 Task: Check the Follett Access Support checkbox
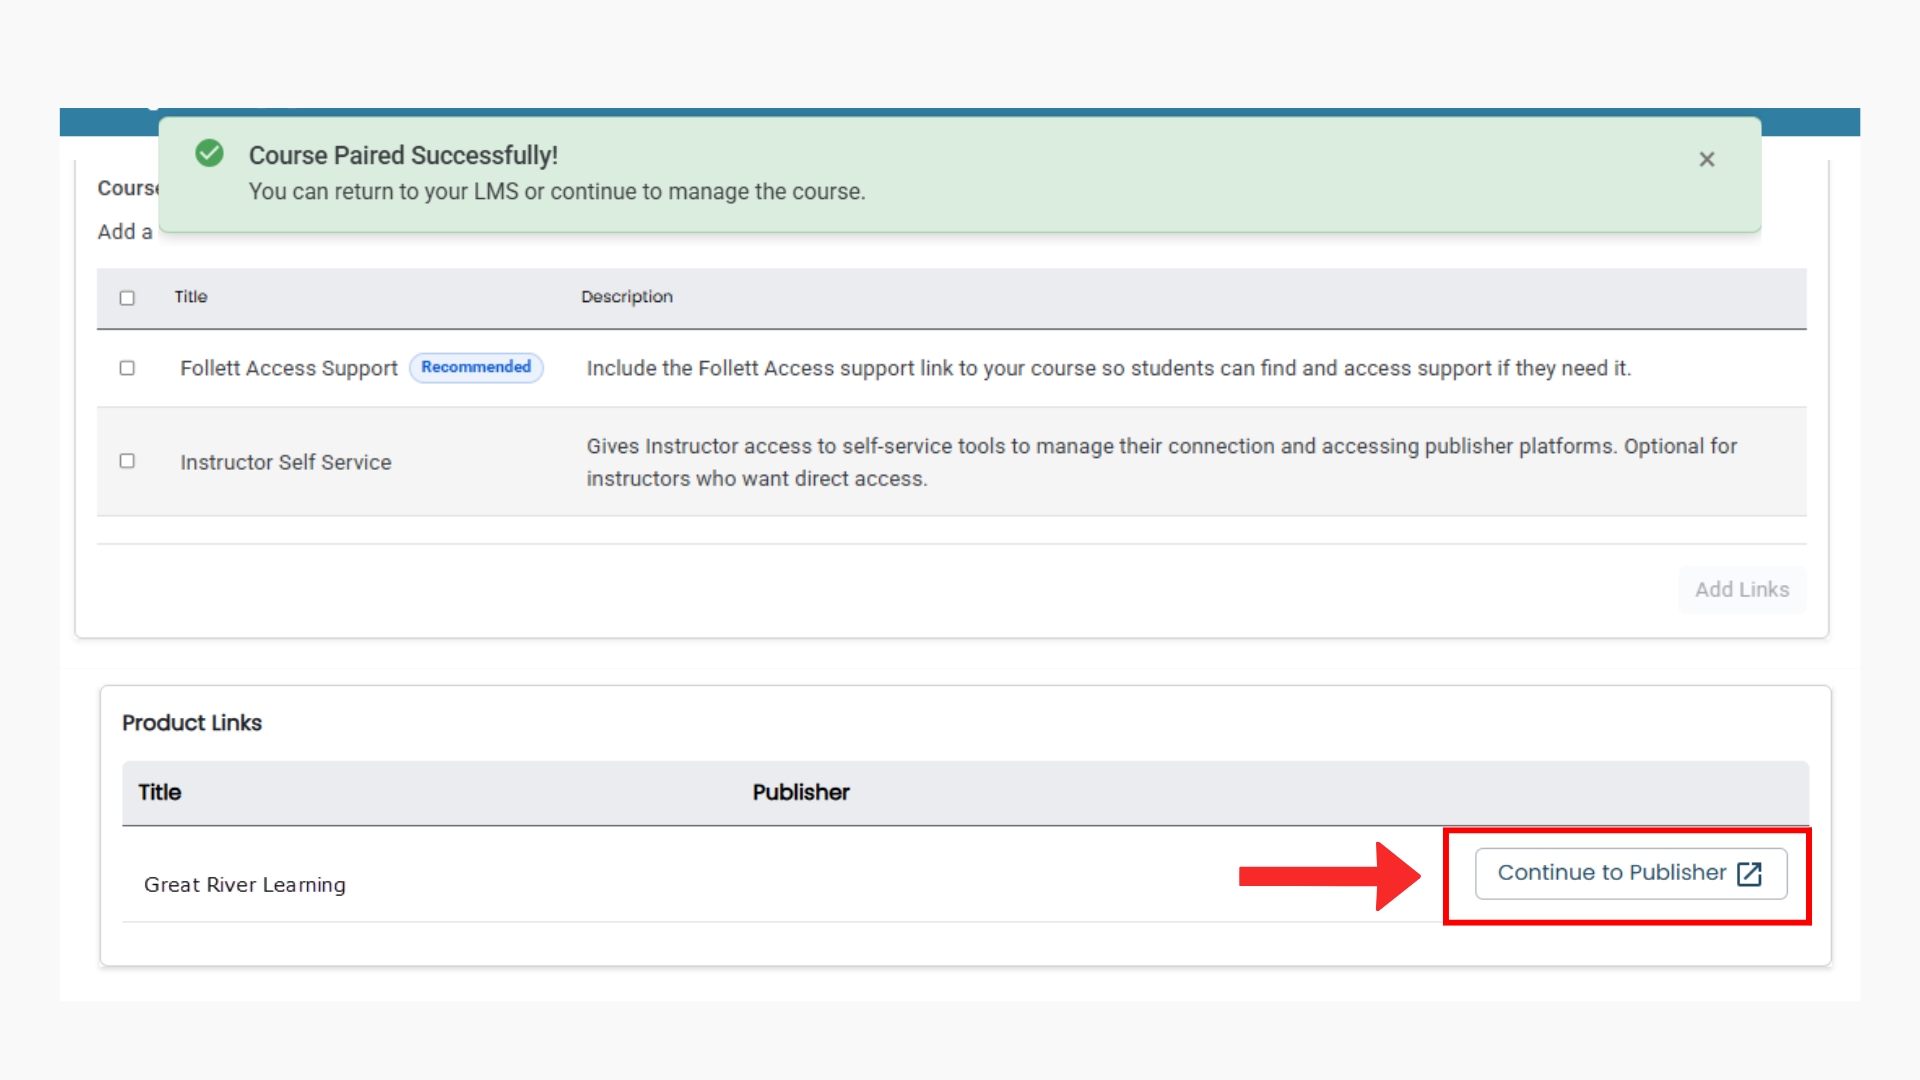127,368
